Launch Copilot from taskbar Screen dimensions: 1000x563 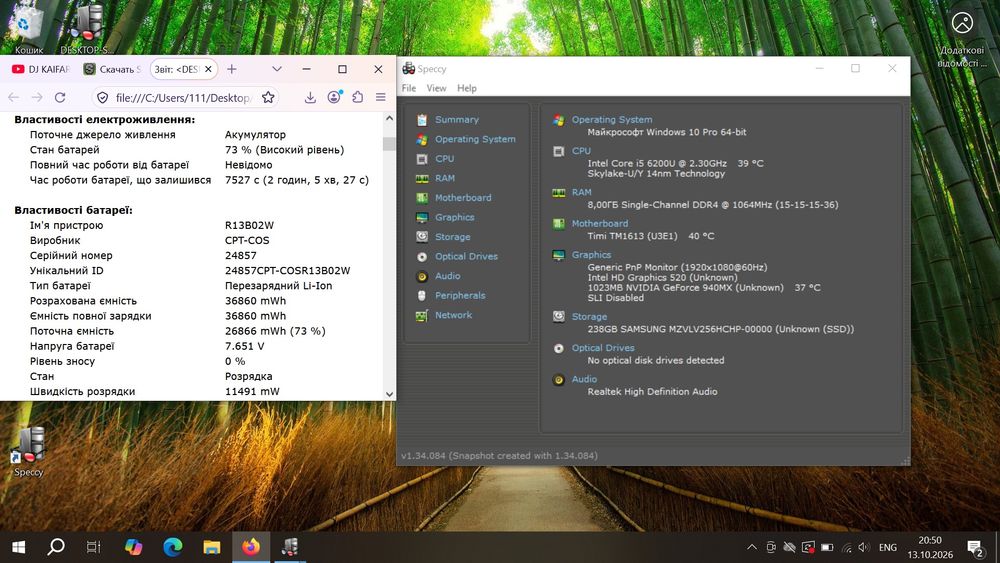(133, 547)
